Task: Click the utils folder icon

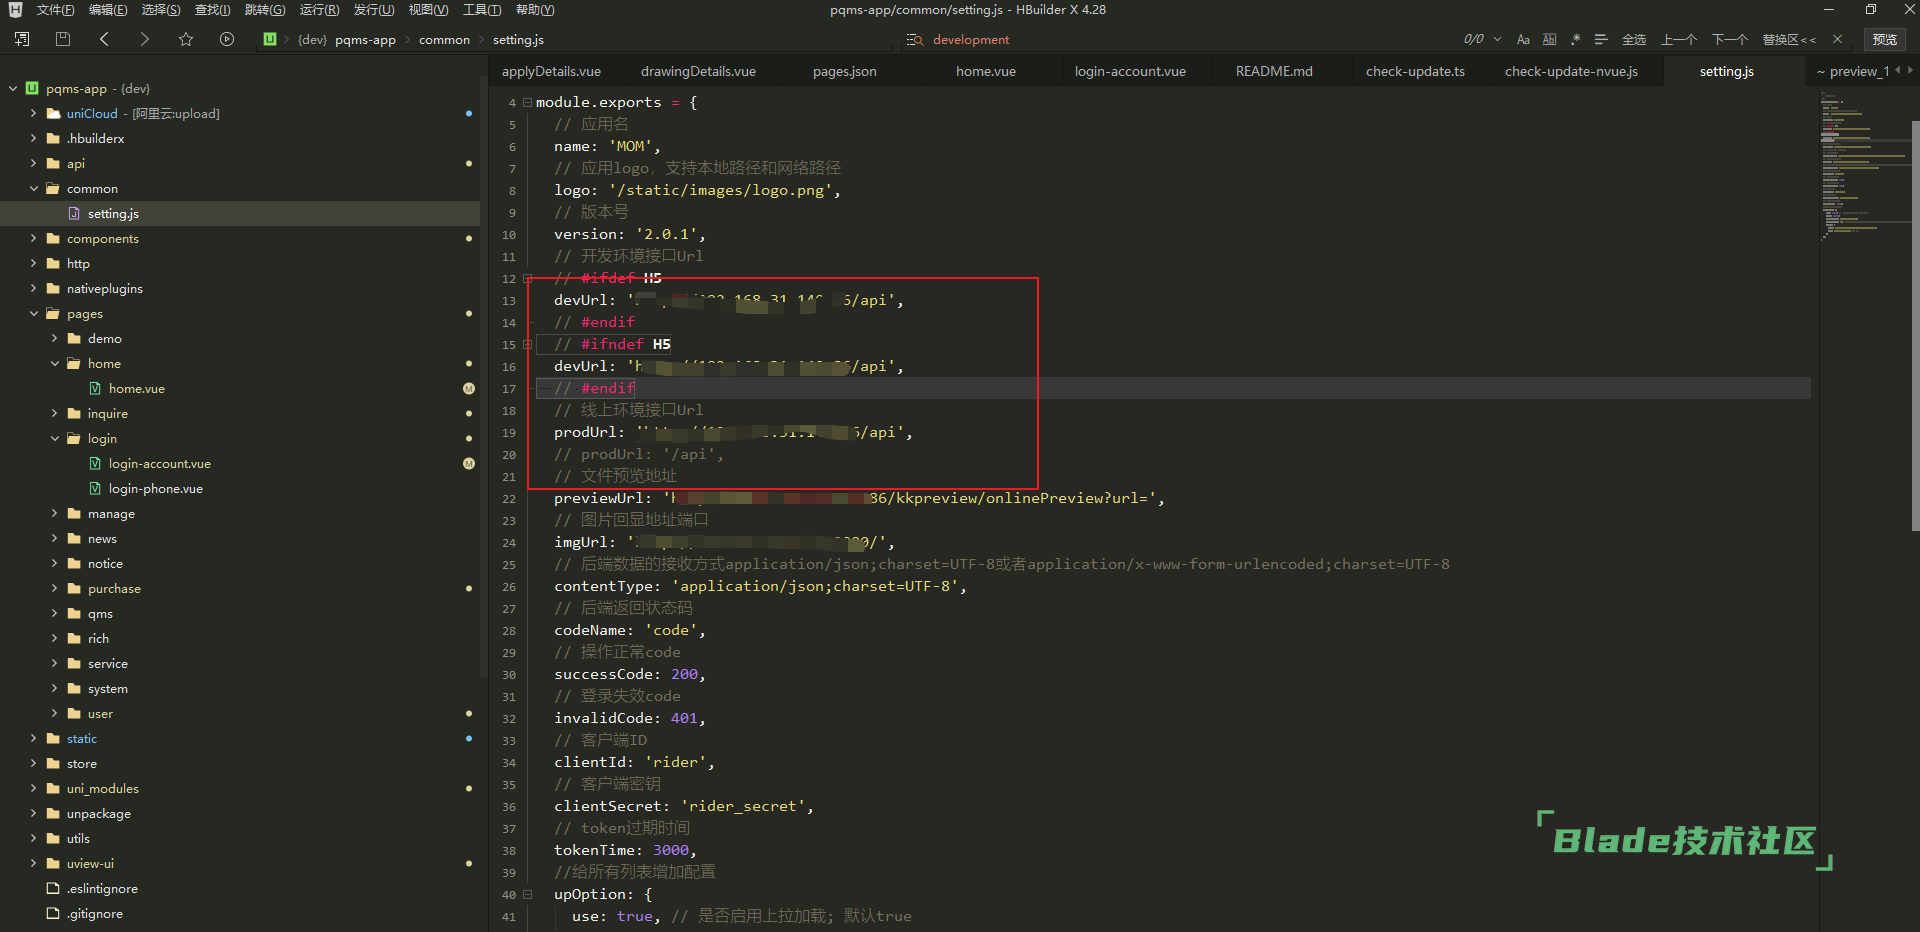Action: click(x=54, y=839)
